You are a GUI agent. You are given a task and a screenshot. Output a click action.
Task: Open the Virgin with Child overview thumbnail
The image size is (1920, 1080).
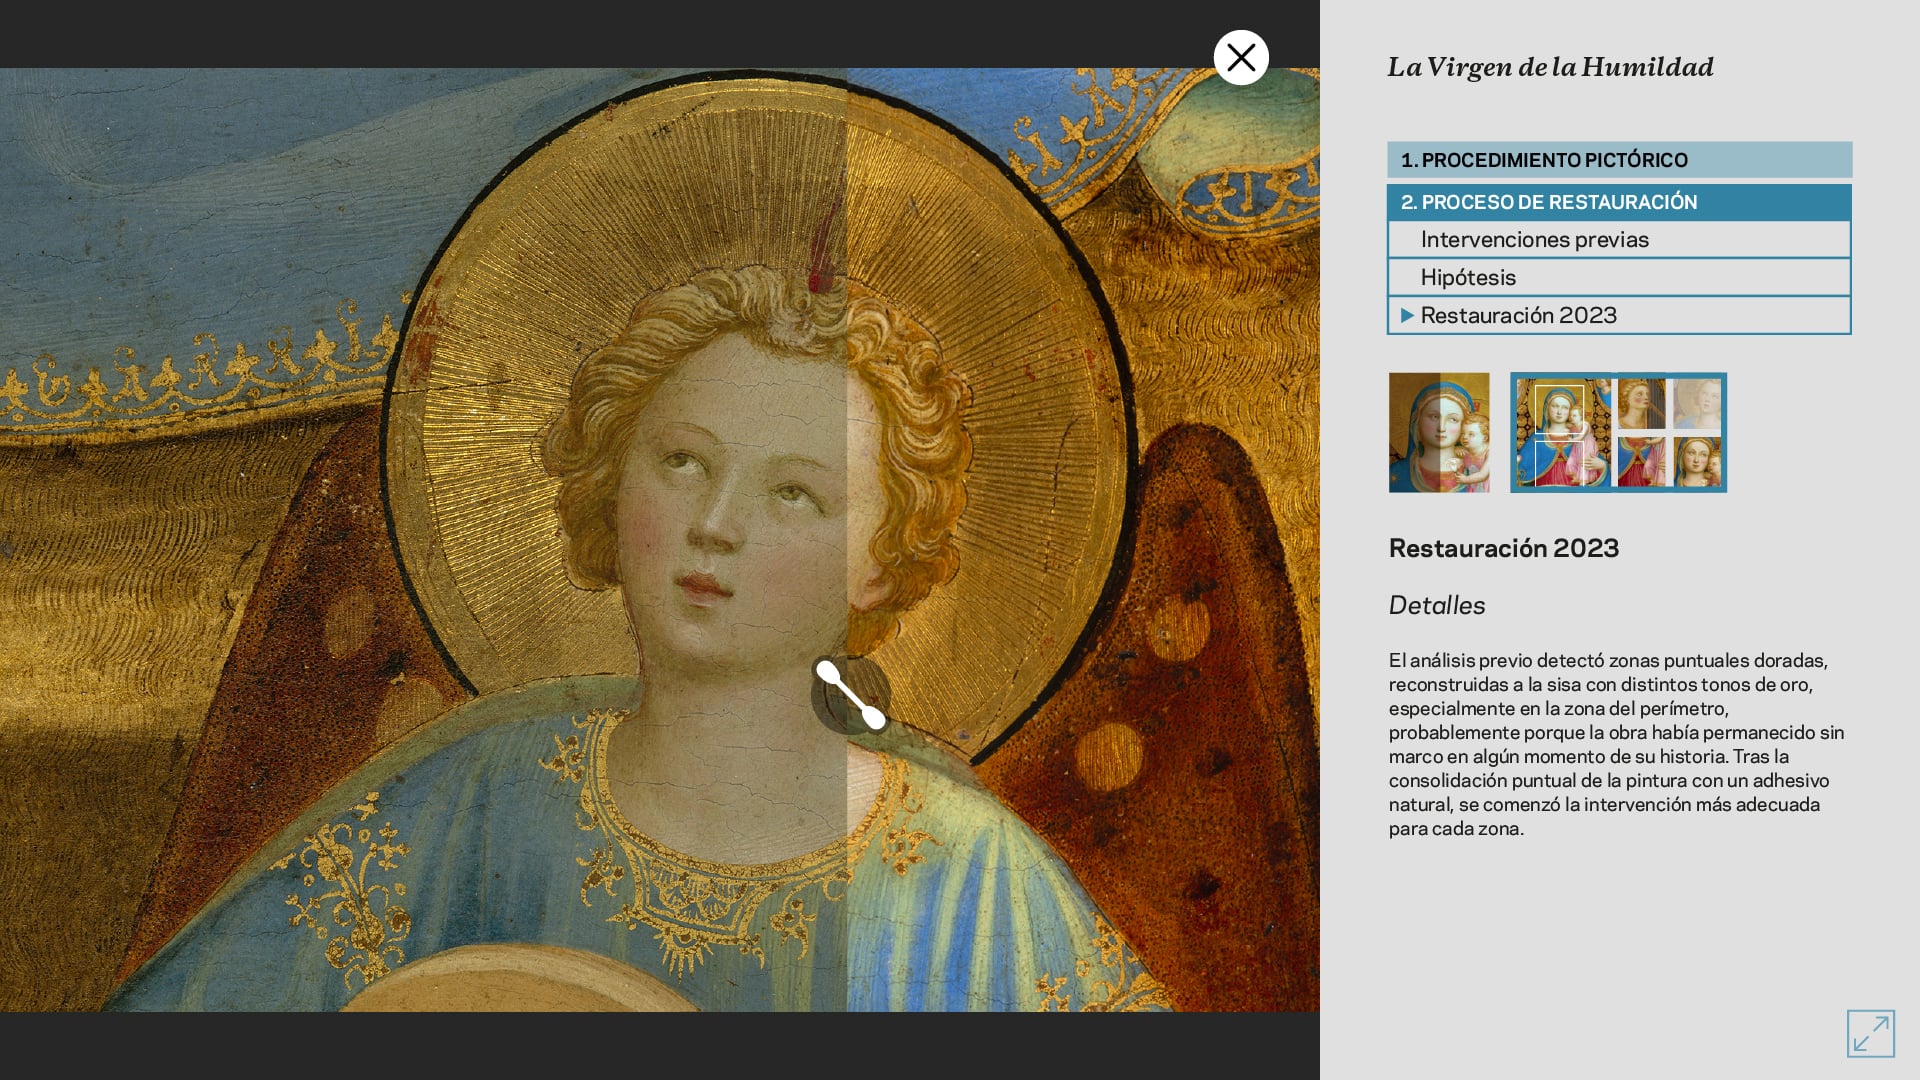click(x=1563, y=433)
